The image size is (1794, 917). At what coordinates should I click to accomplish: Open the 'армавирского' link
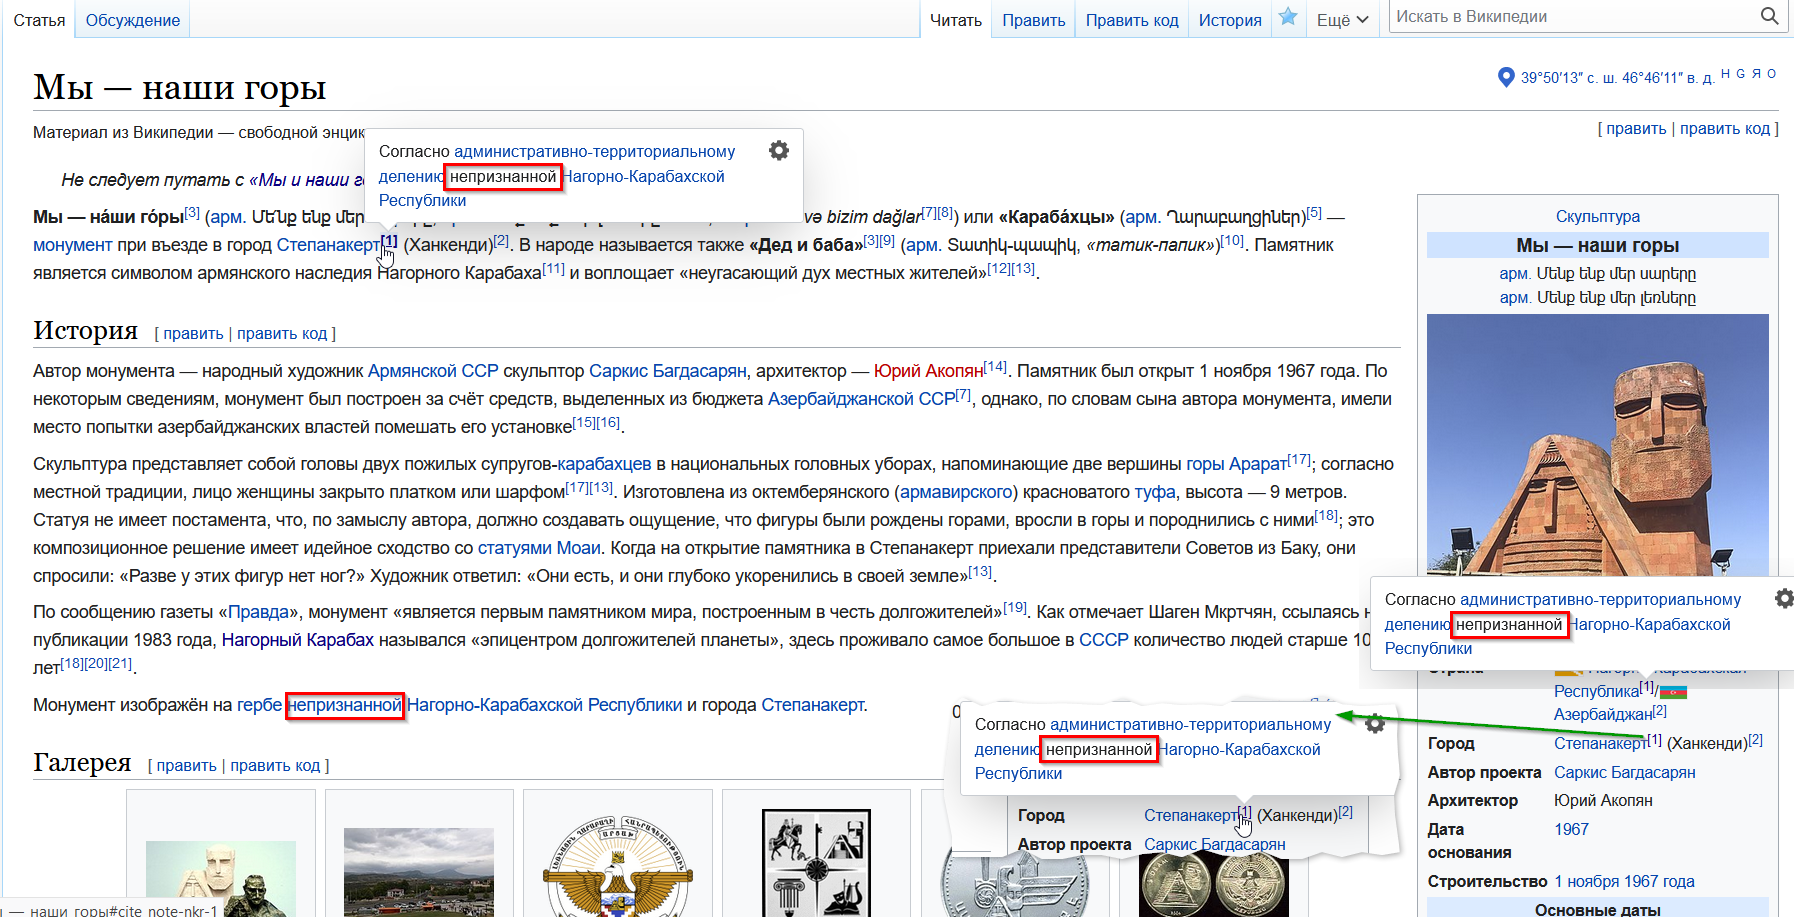(x=955, y=492)
